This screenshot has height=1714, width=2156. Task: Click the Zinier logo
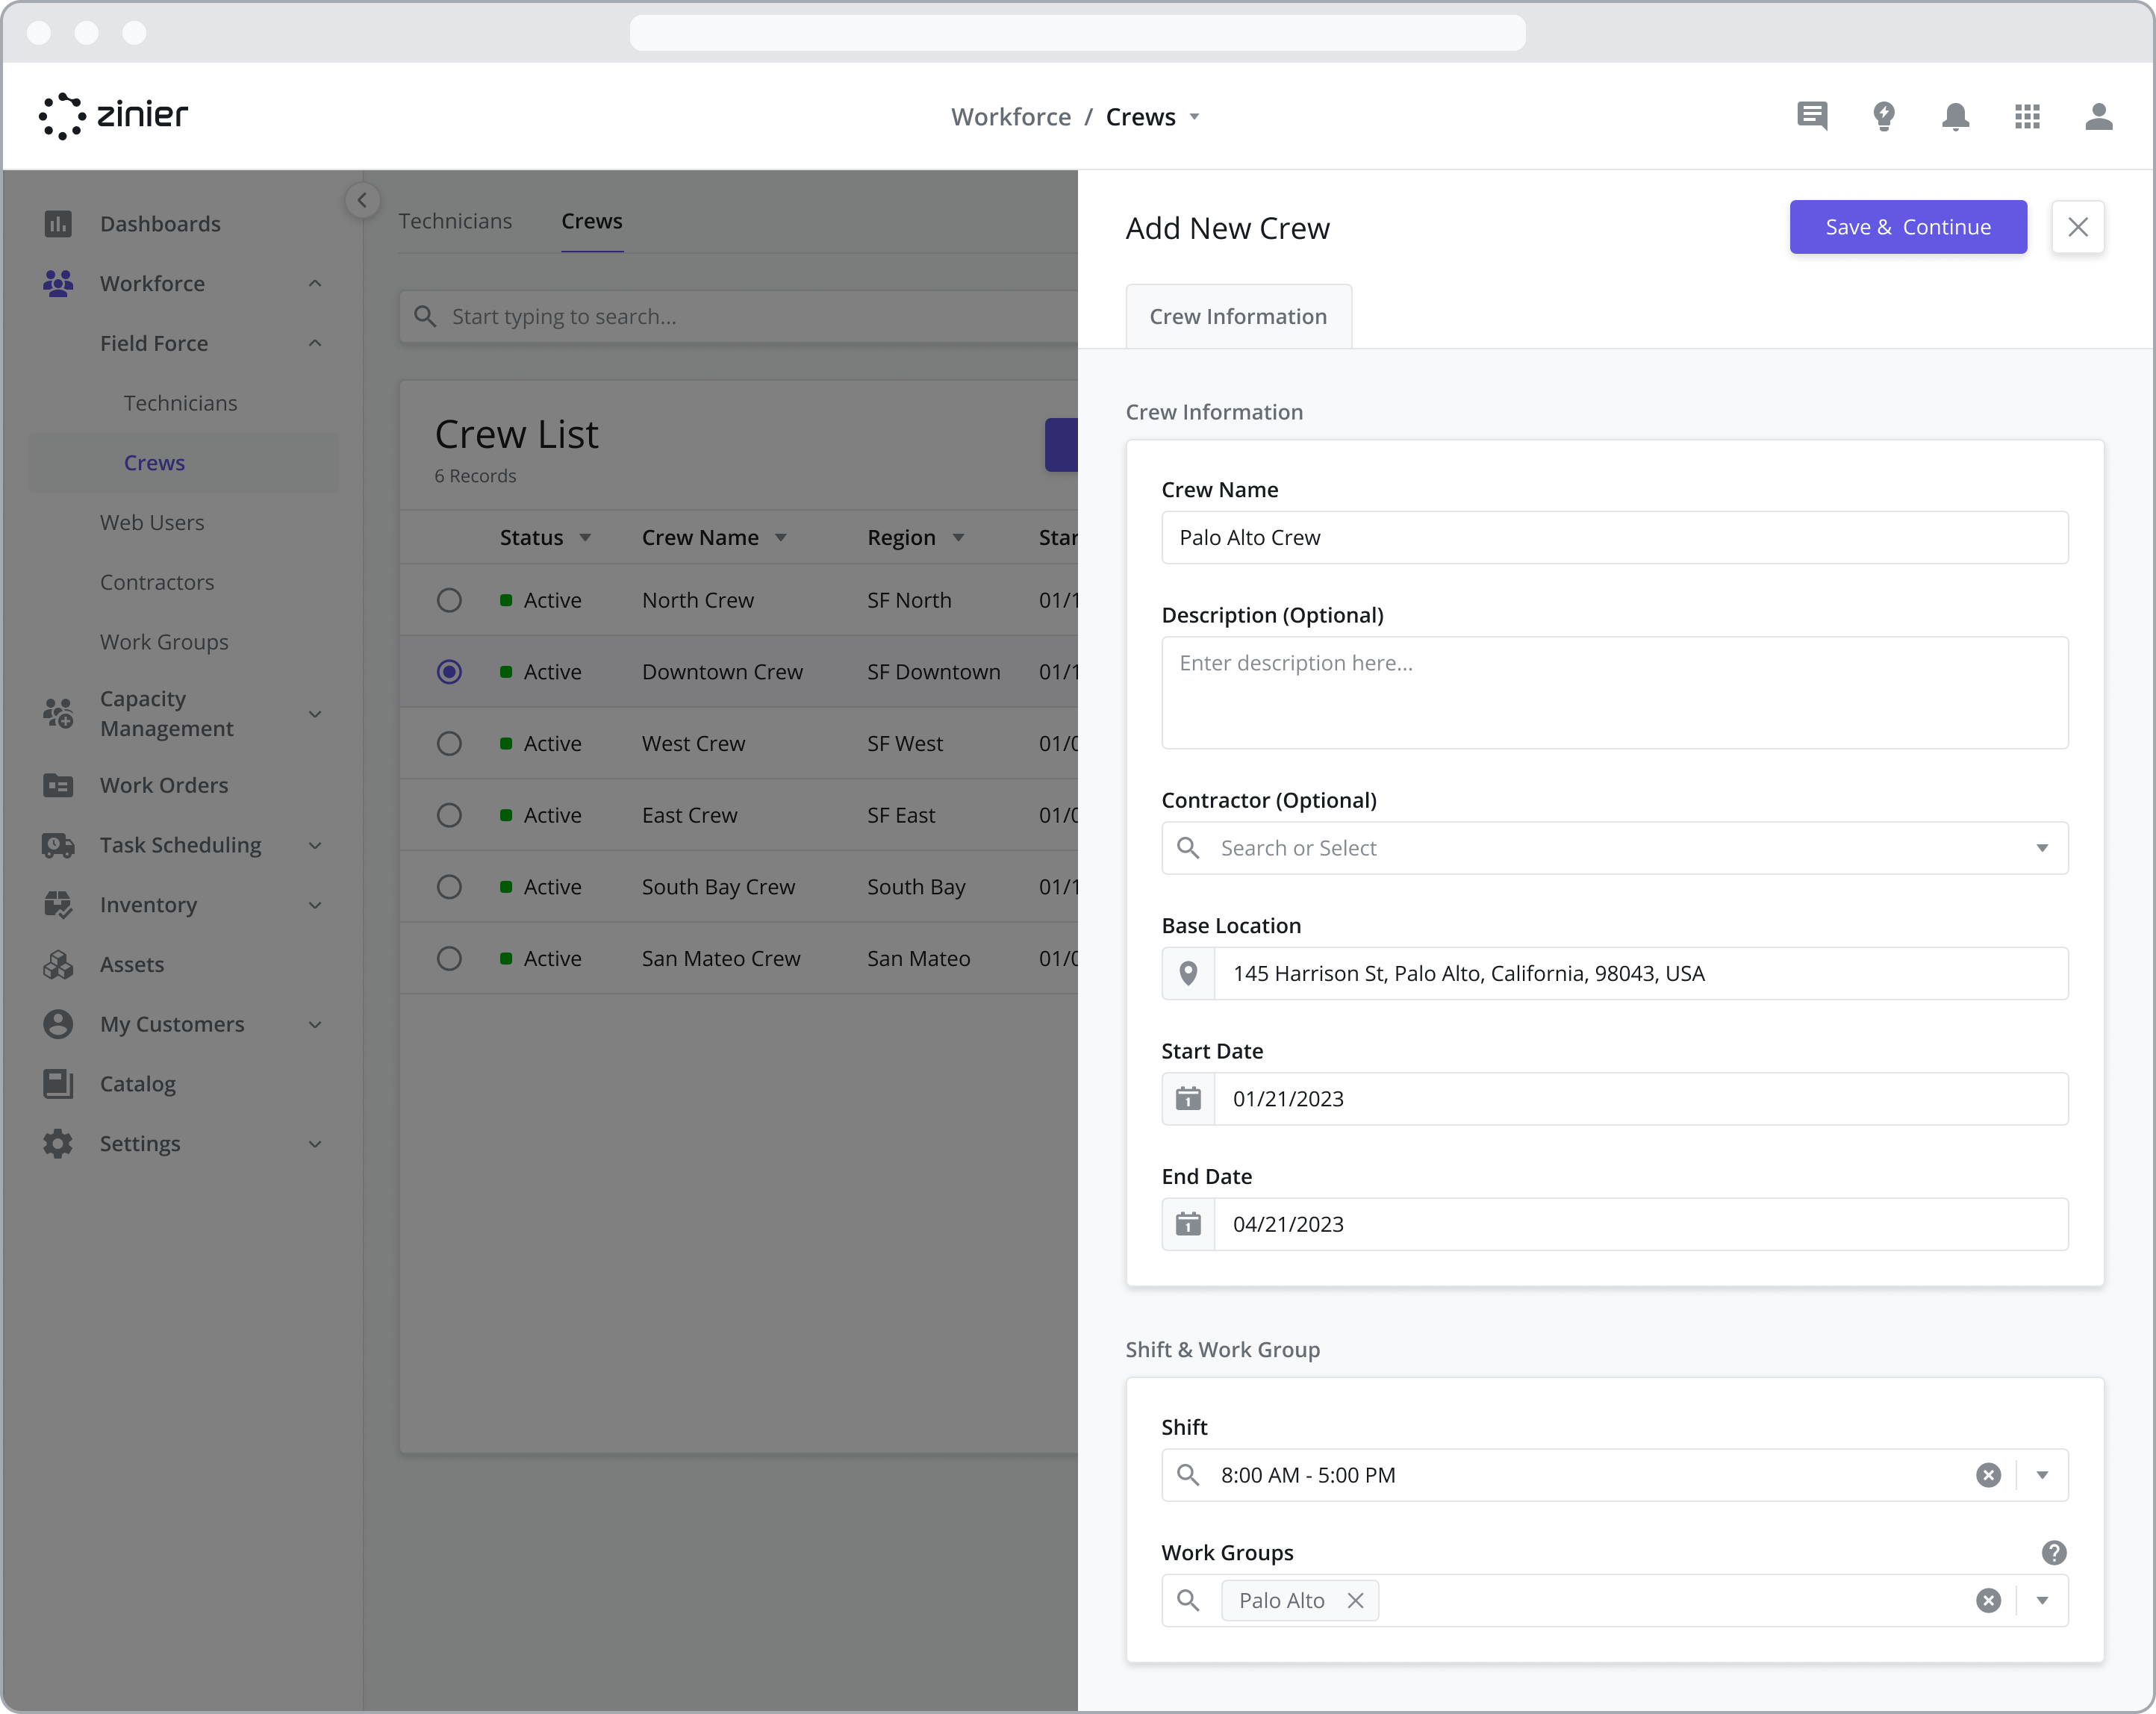click(113, 116)
